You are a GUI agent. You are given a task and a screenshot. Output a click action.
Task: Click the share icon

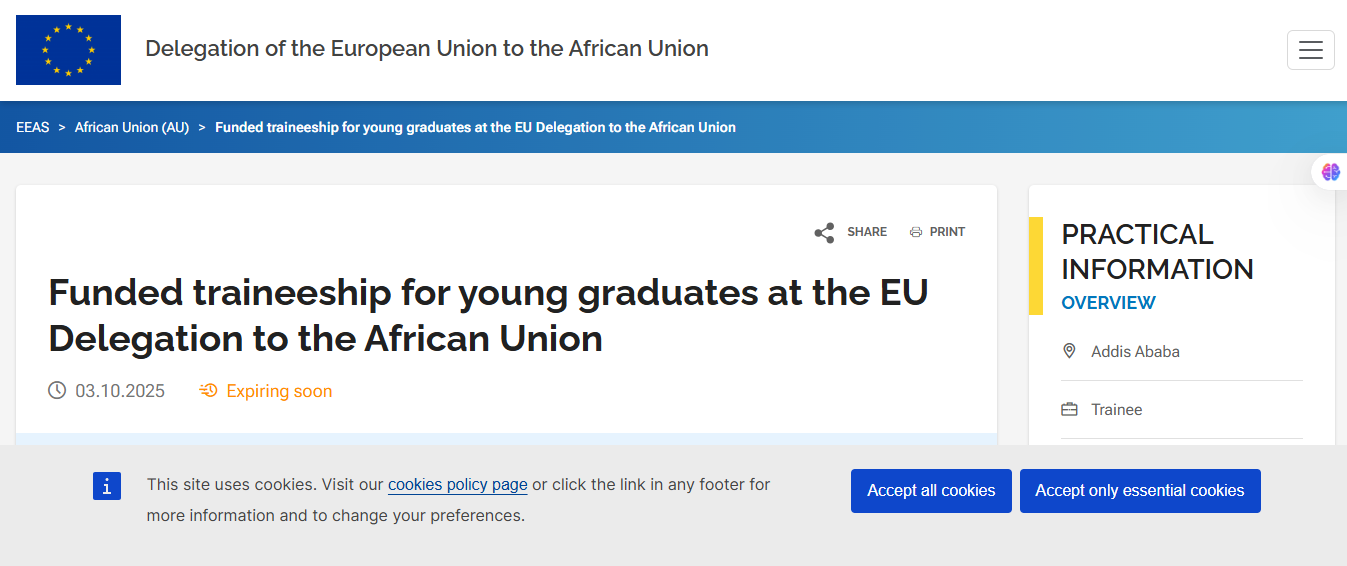[x=824, y=233]
